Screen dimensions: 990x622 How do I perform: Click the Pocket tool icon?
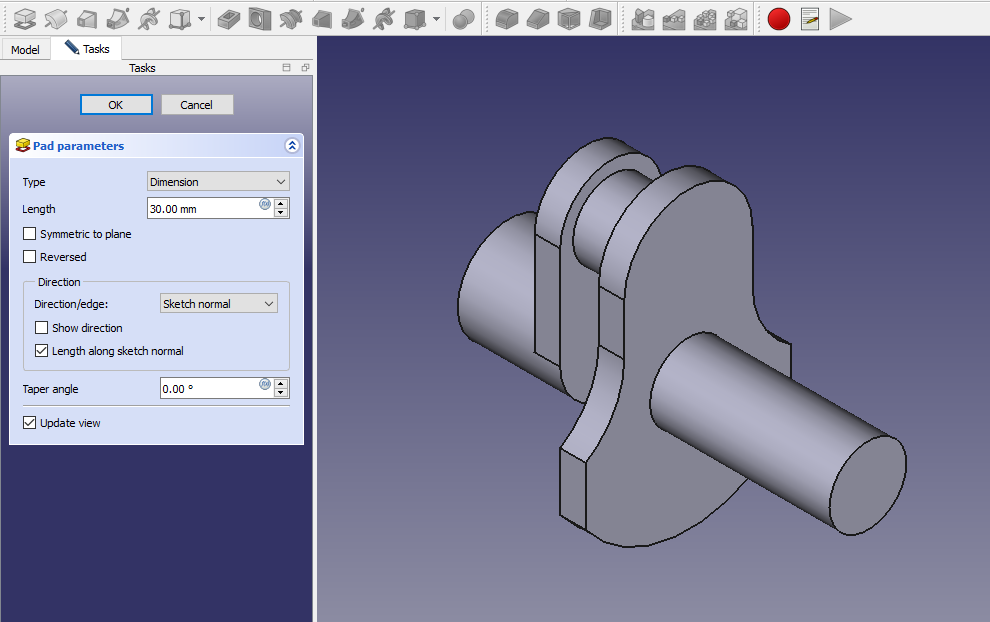tap(228, 18)
